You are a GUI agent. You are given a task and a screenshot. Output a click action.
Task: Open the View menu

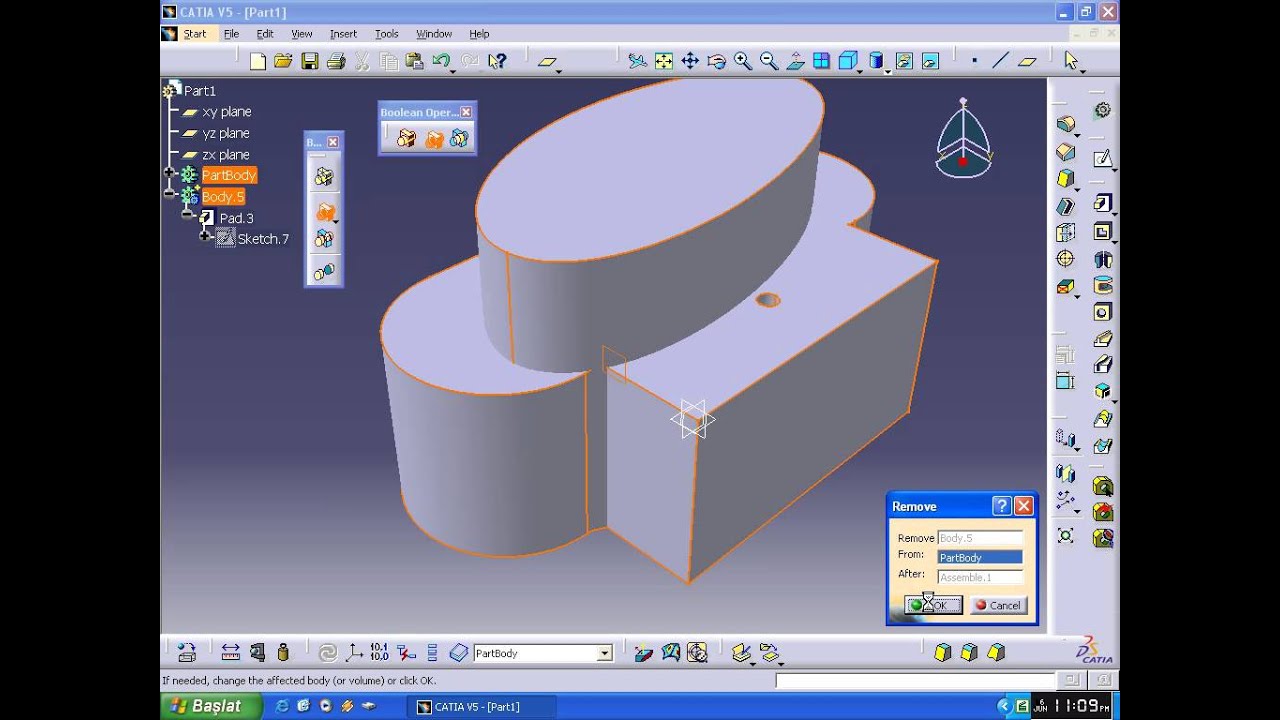(302, 34)
